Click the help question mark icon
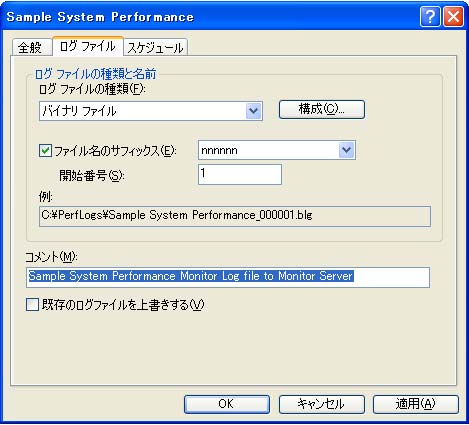The height and width of the screenshot is (425, 469). point(430,16)
